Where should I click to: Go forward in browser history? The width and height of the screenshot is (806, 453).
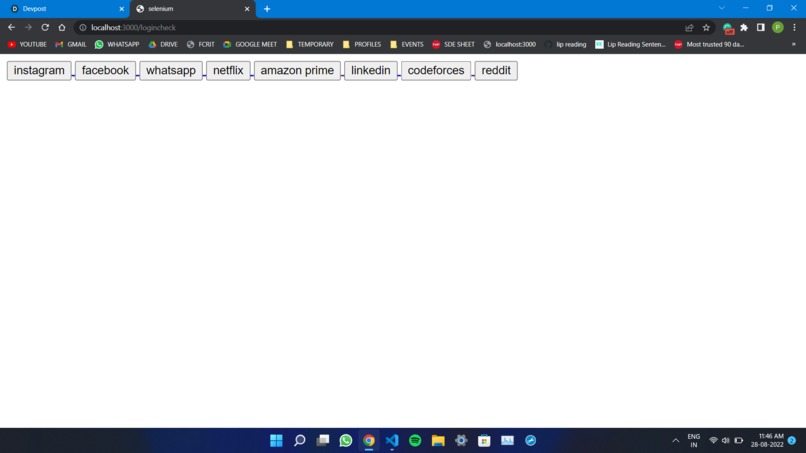pos(28,27)
